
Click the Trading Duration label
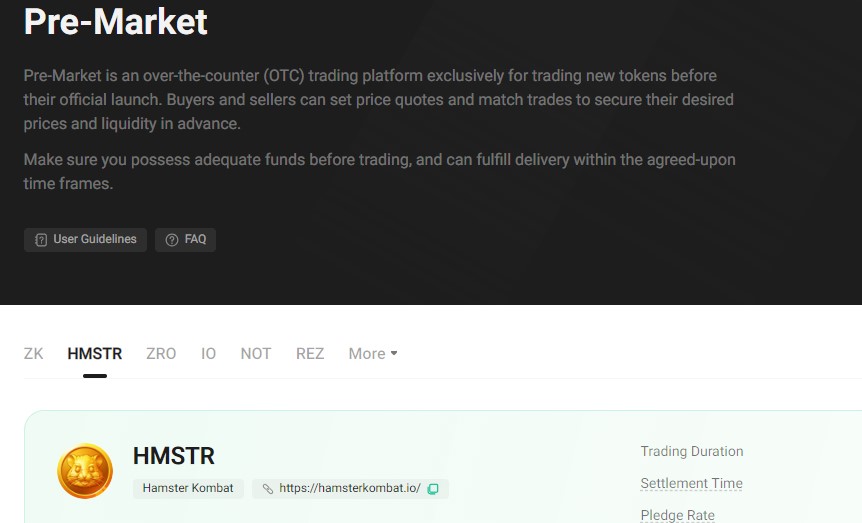tap(692, 452)
